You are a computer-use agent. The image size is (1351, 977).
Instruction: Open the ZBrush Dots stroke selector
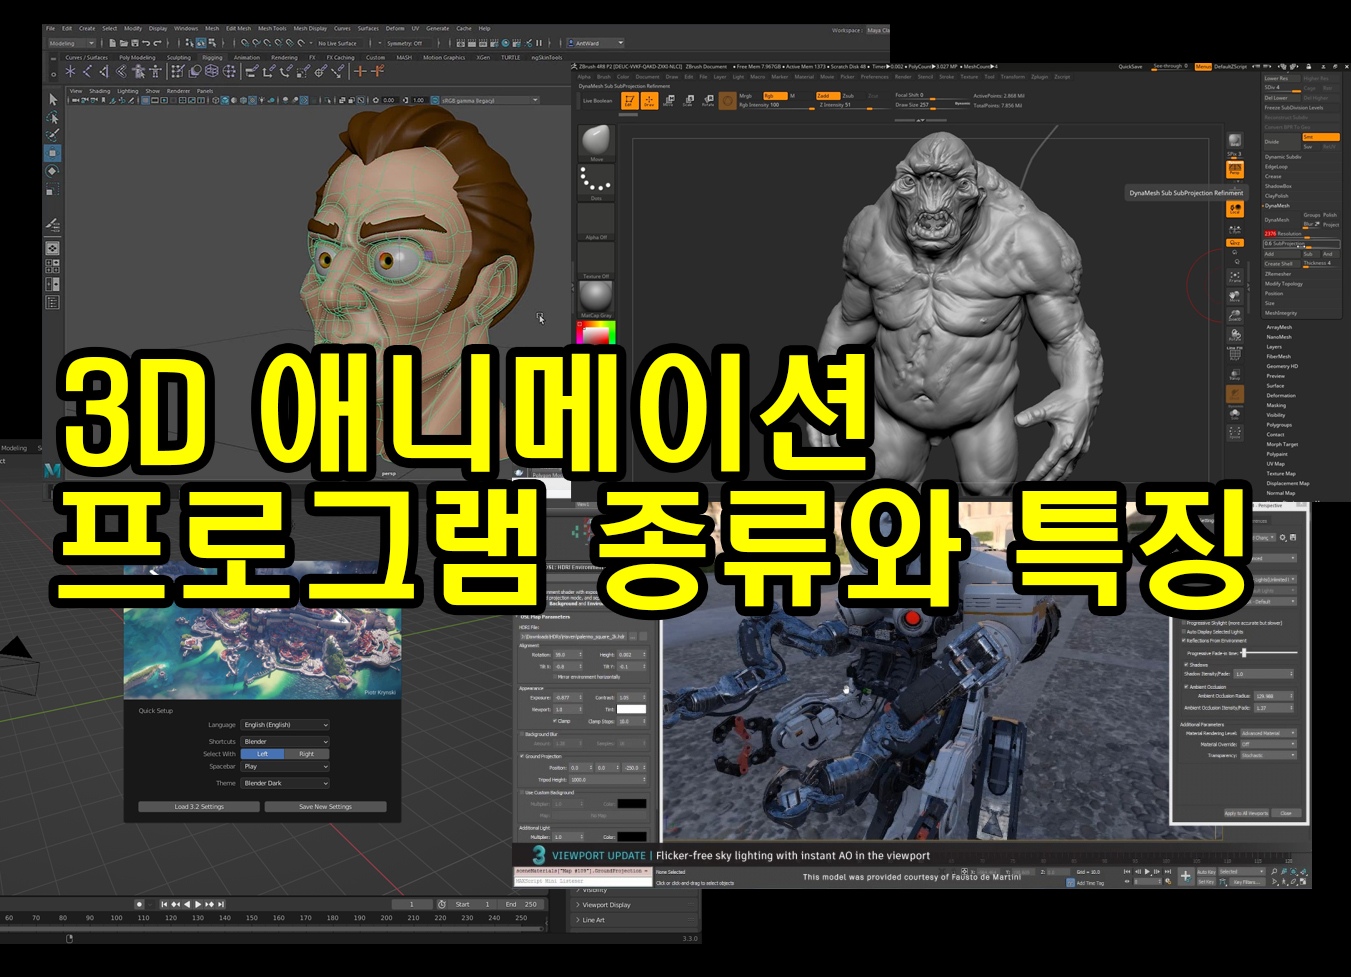(596, 182)
